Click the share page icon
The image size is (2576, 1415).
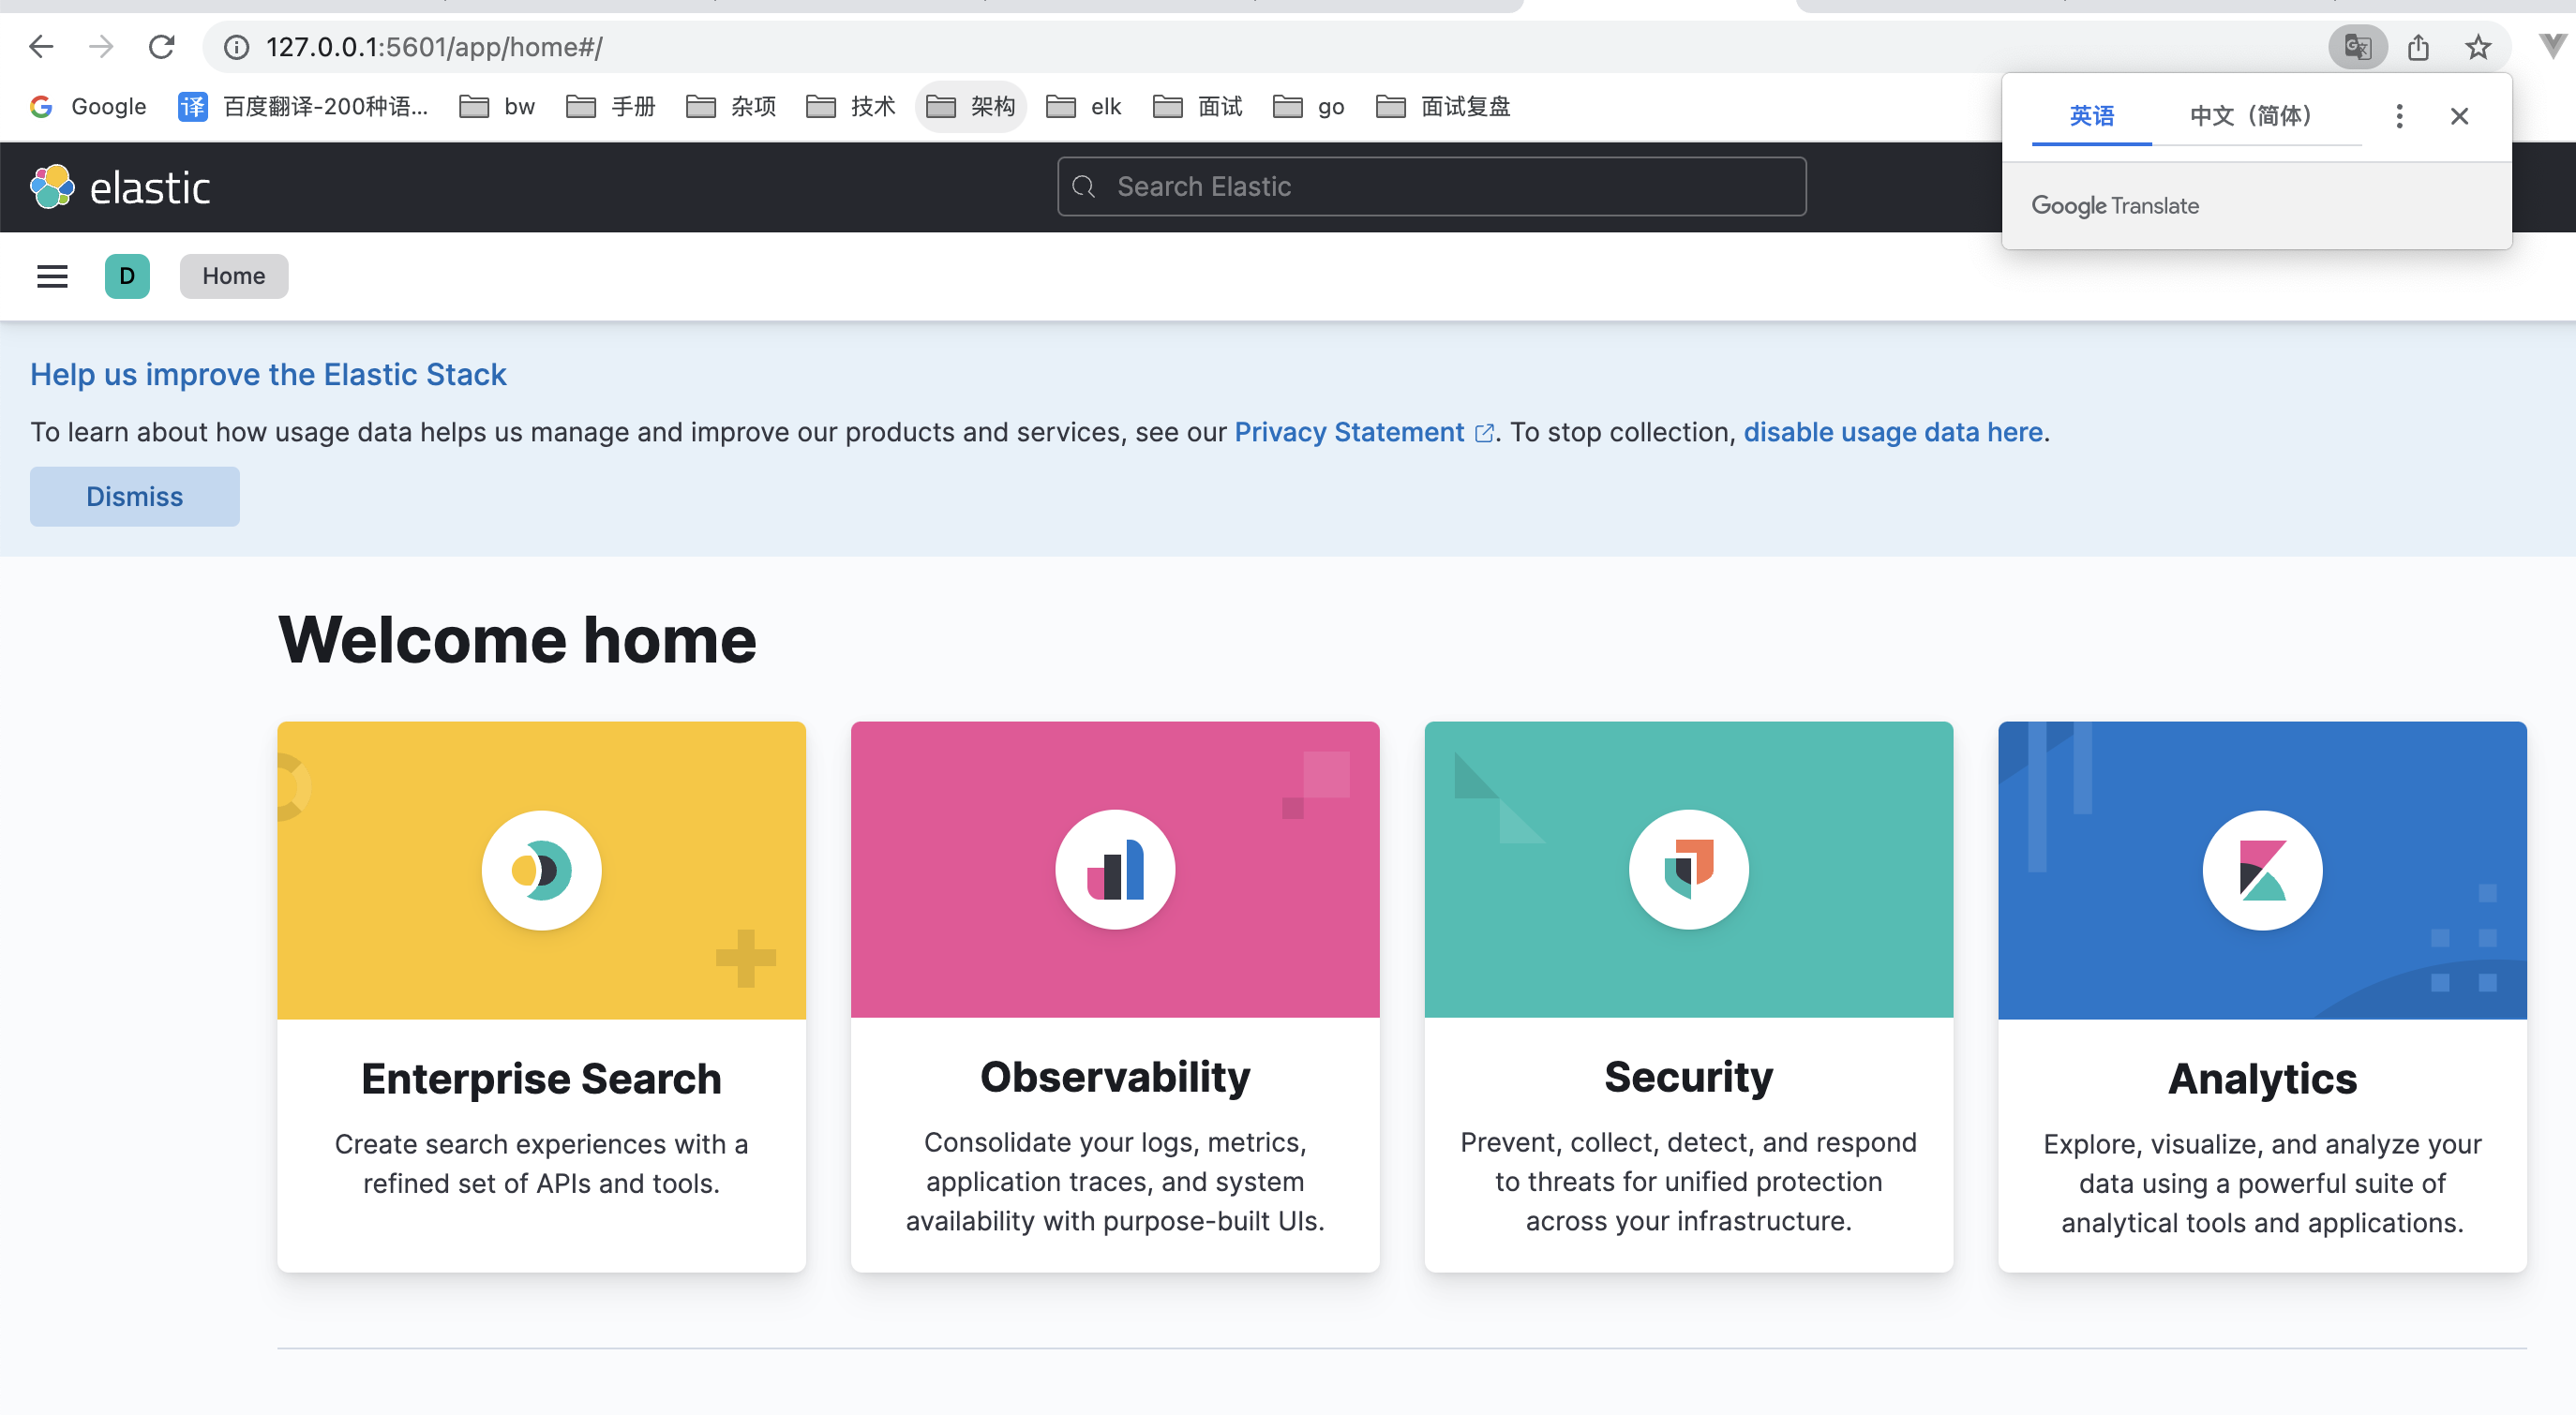(2418, 47)
